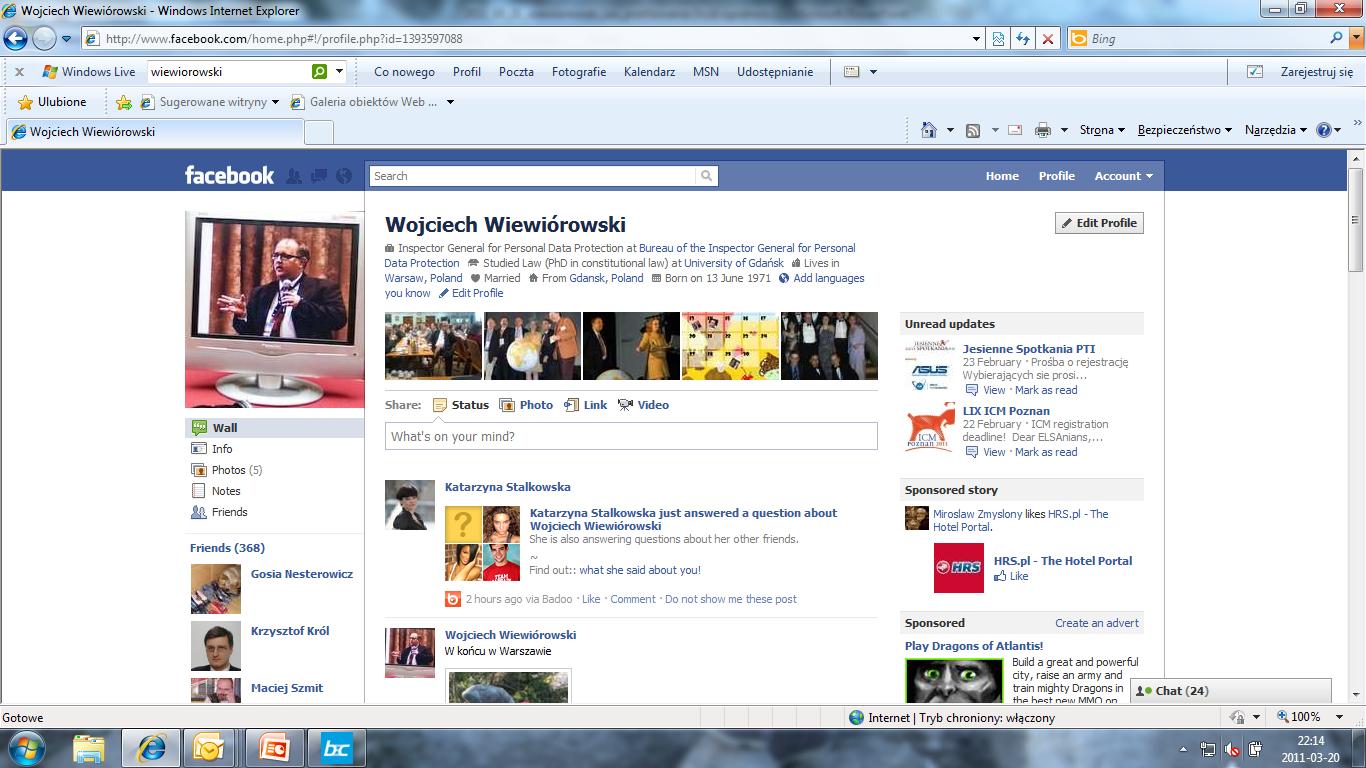
Task: Click 'what she said about you!' link
Action: (x=640, y=570)
